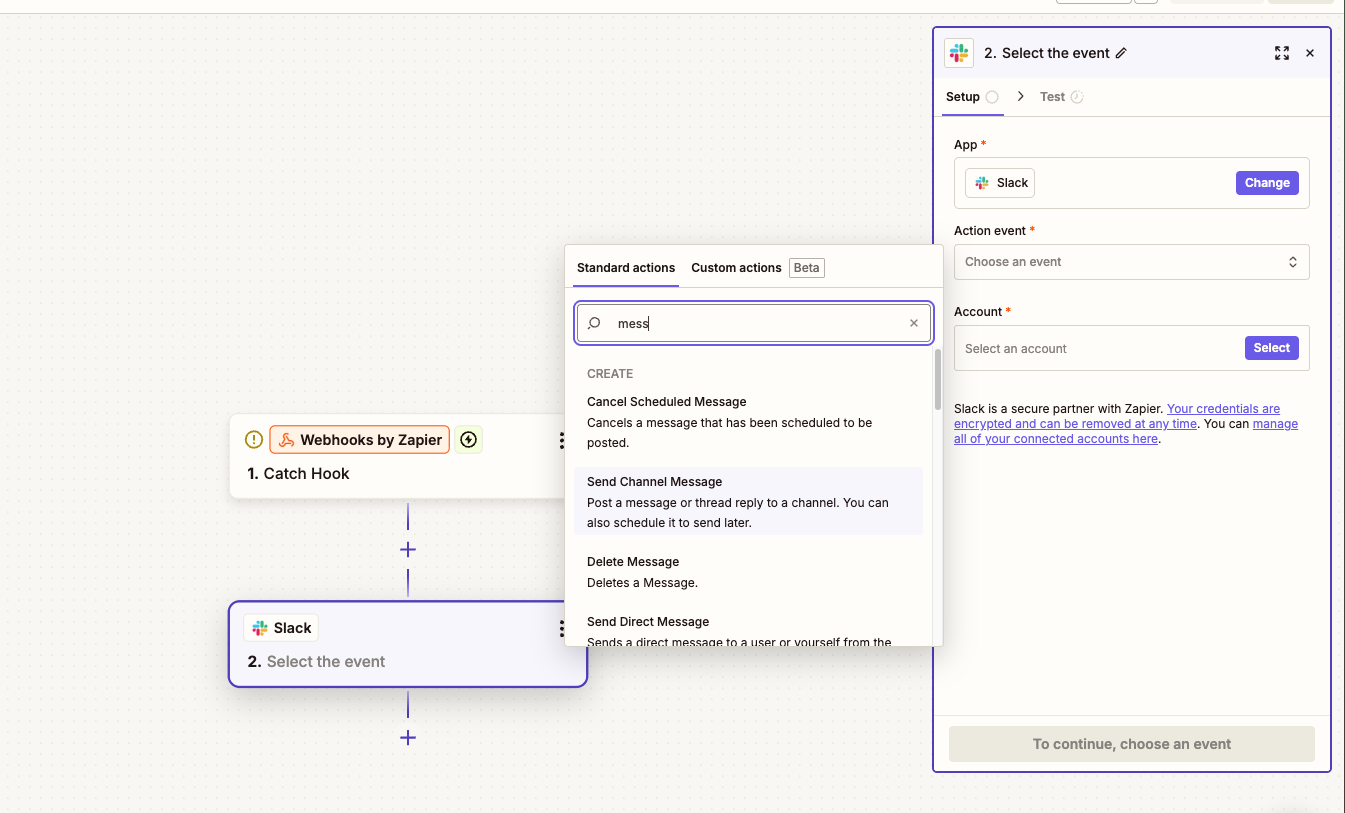Viewport: 1345px width, 813px height.
Task: Click the chevron between Setup and Test
Action: (1020, 97)
